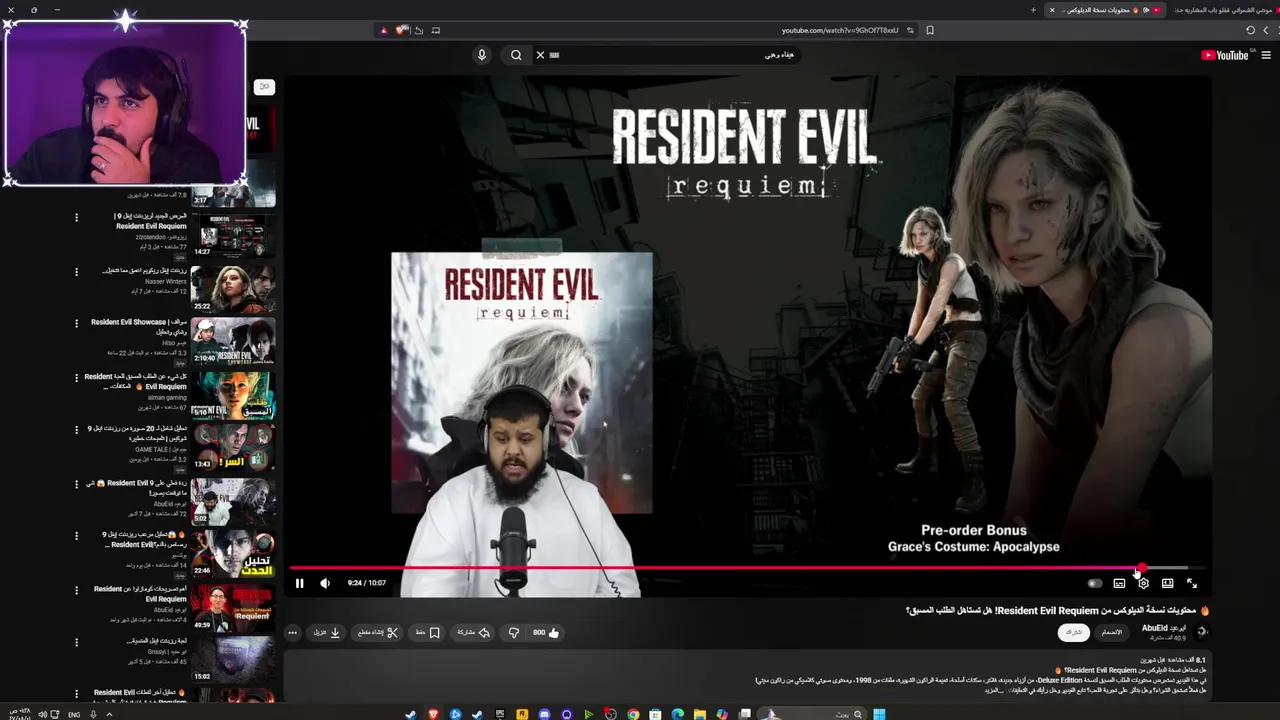
Task: Open options menu for Grissyi video
Action: [x=76, y=641]
